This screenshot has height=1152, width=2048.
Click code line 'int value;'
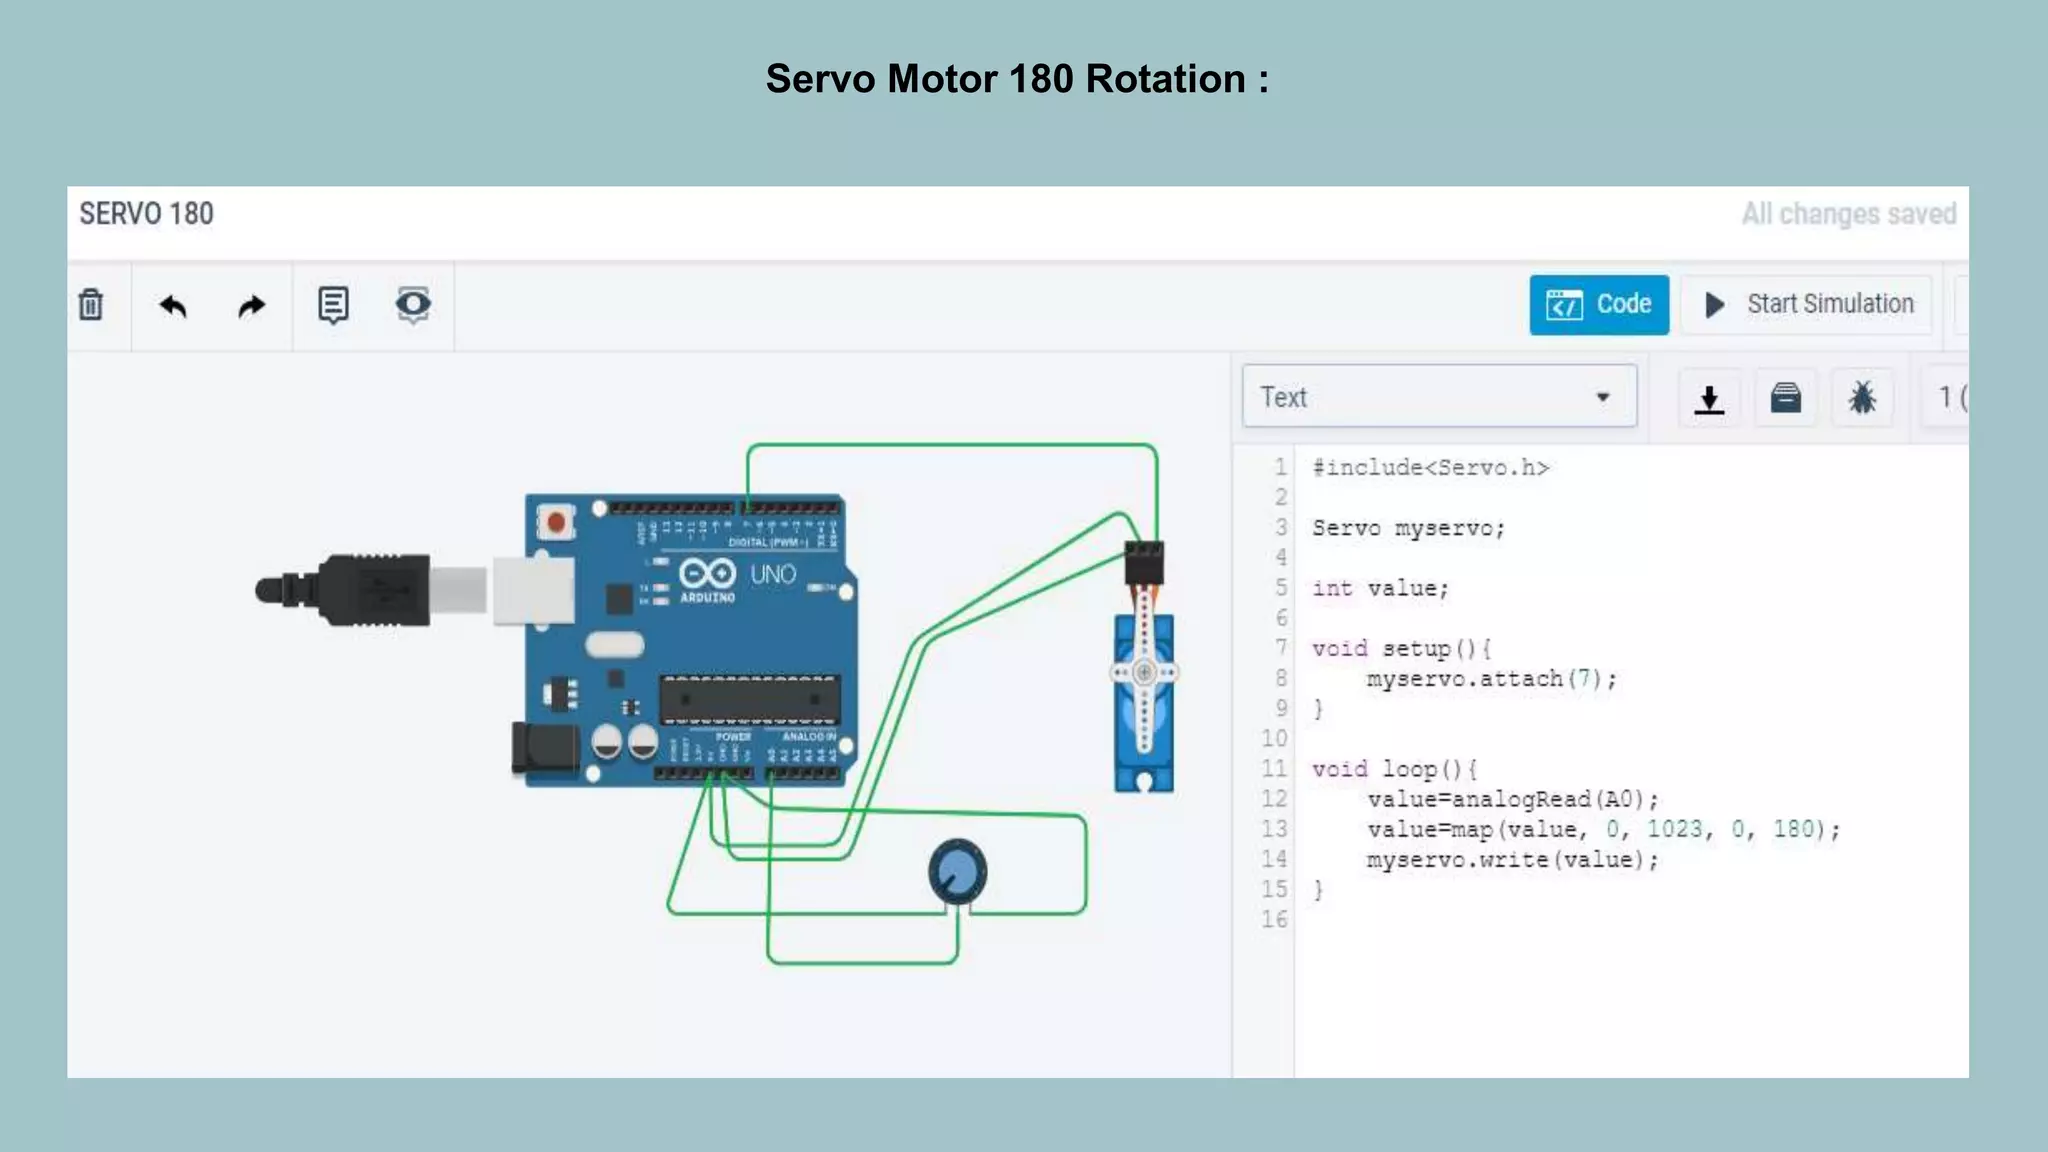coord(1380,588)
